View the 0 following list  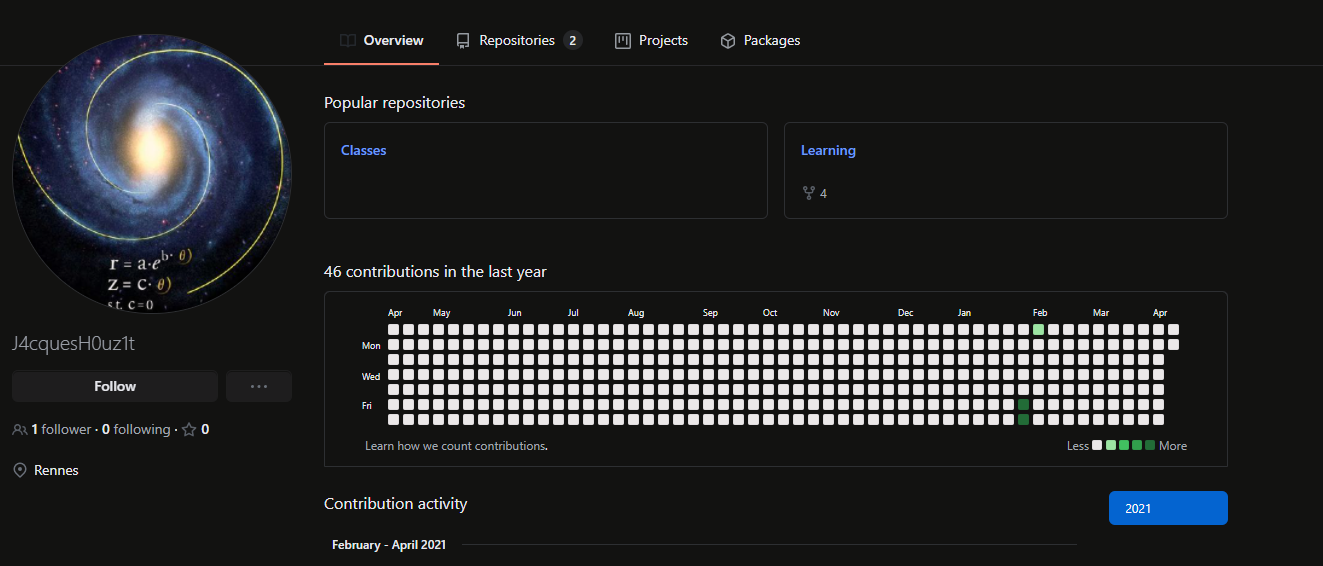click(x=136, y=429)
